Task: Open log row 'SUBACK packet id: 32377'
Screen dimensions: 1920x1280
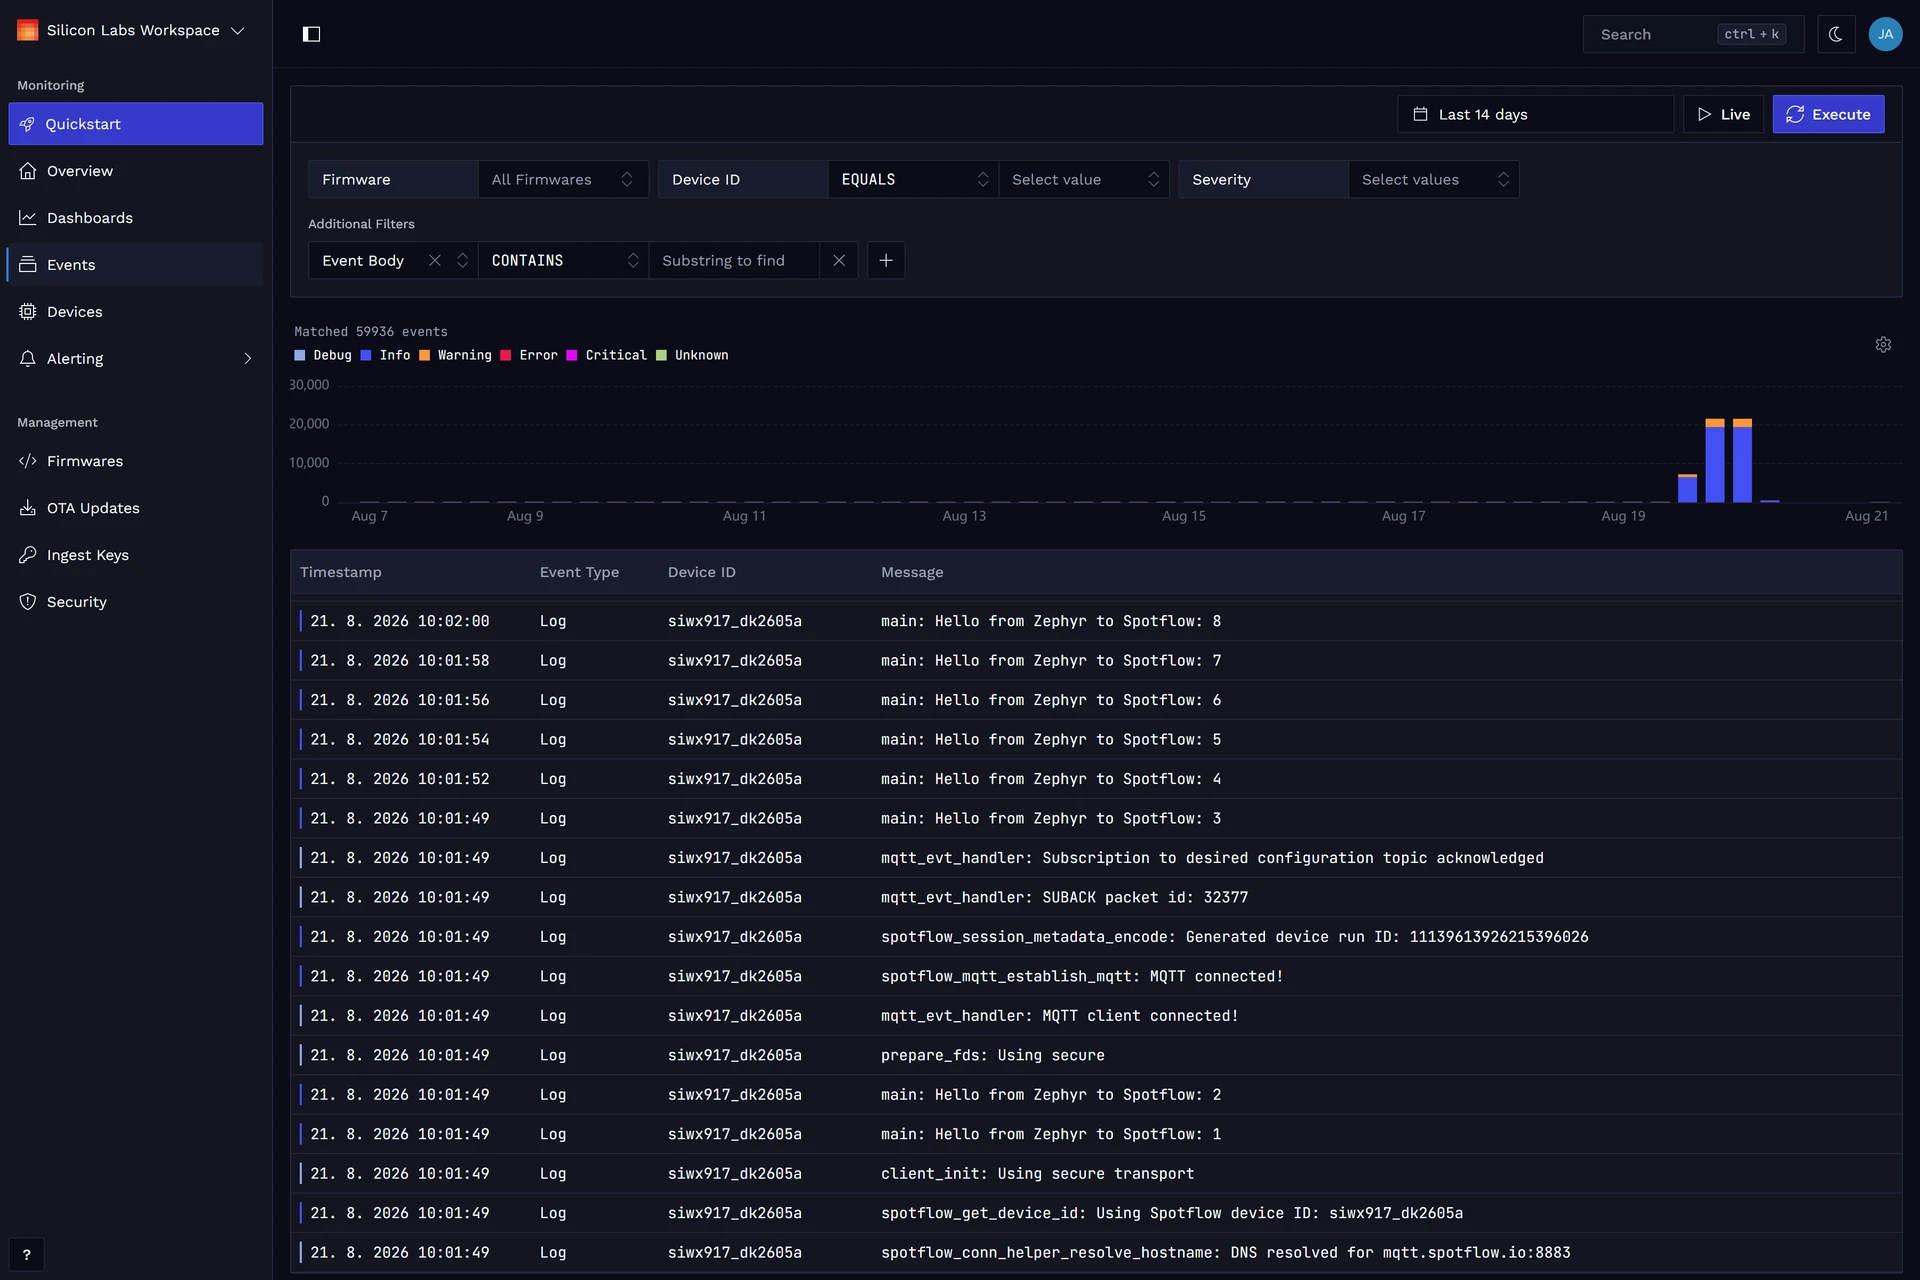Action: tap(1096, 897)
